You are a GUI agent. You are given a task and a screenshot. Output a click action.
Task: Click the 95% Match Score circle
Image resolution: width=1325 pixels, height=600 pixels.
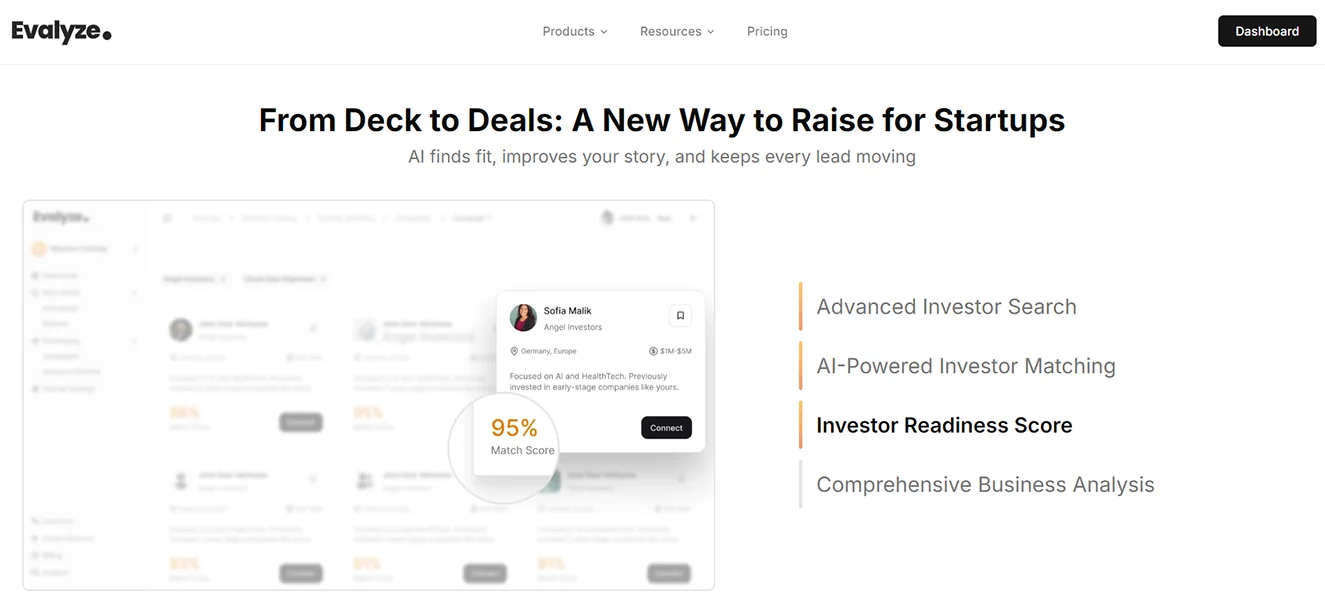503,448
